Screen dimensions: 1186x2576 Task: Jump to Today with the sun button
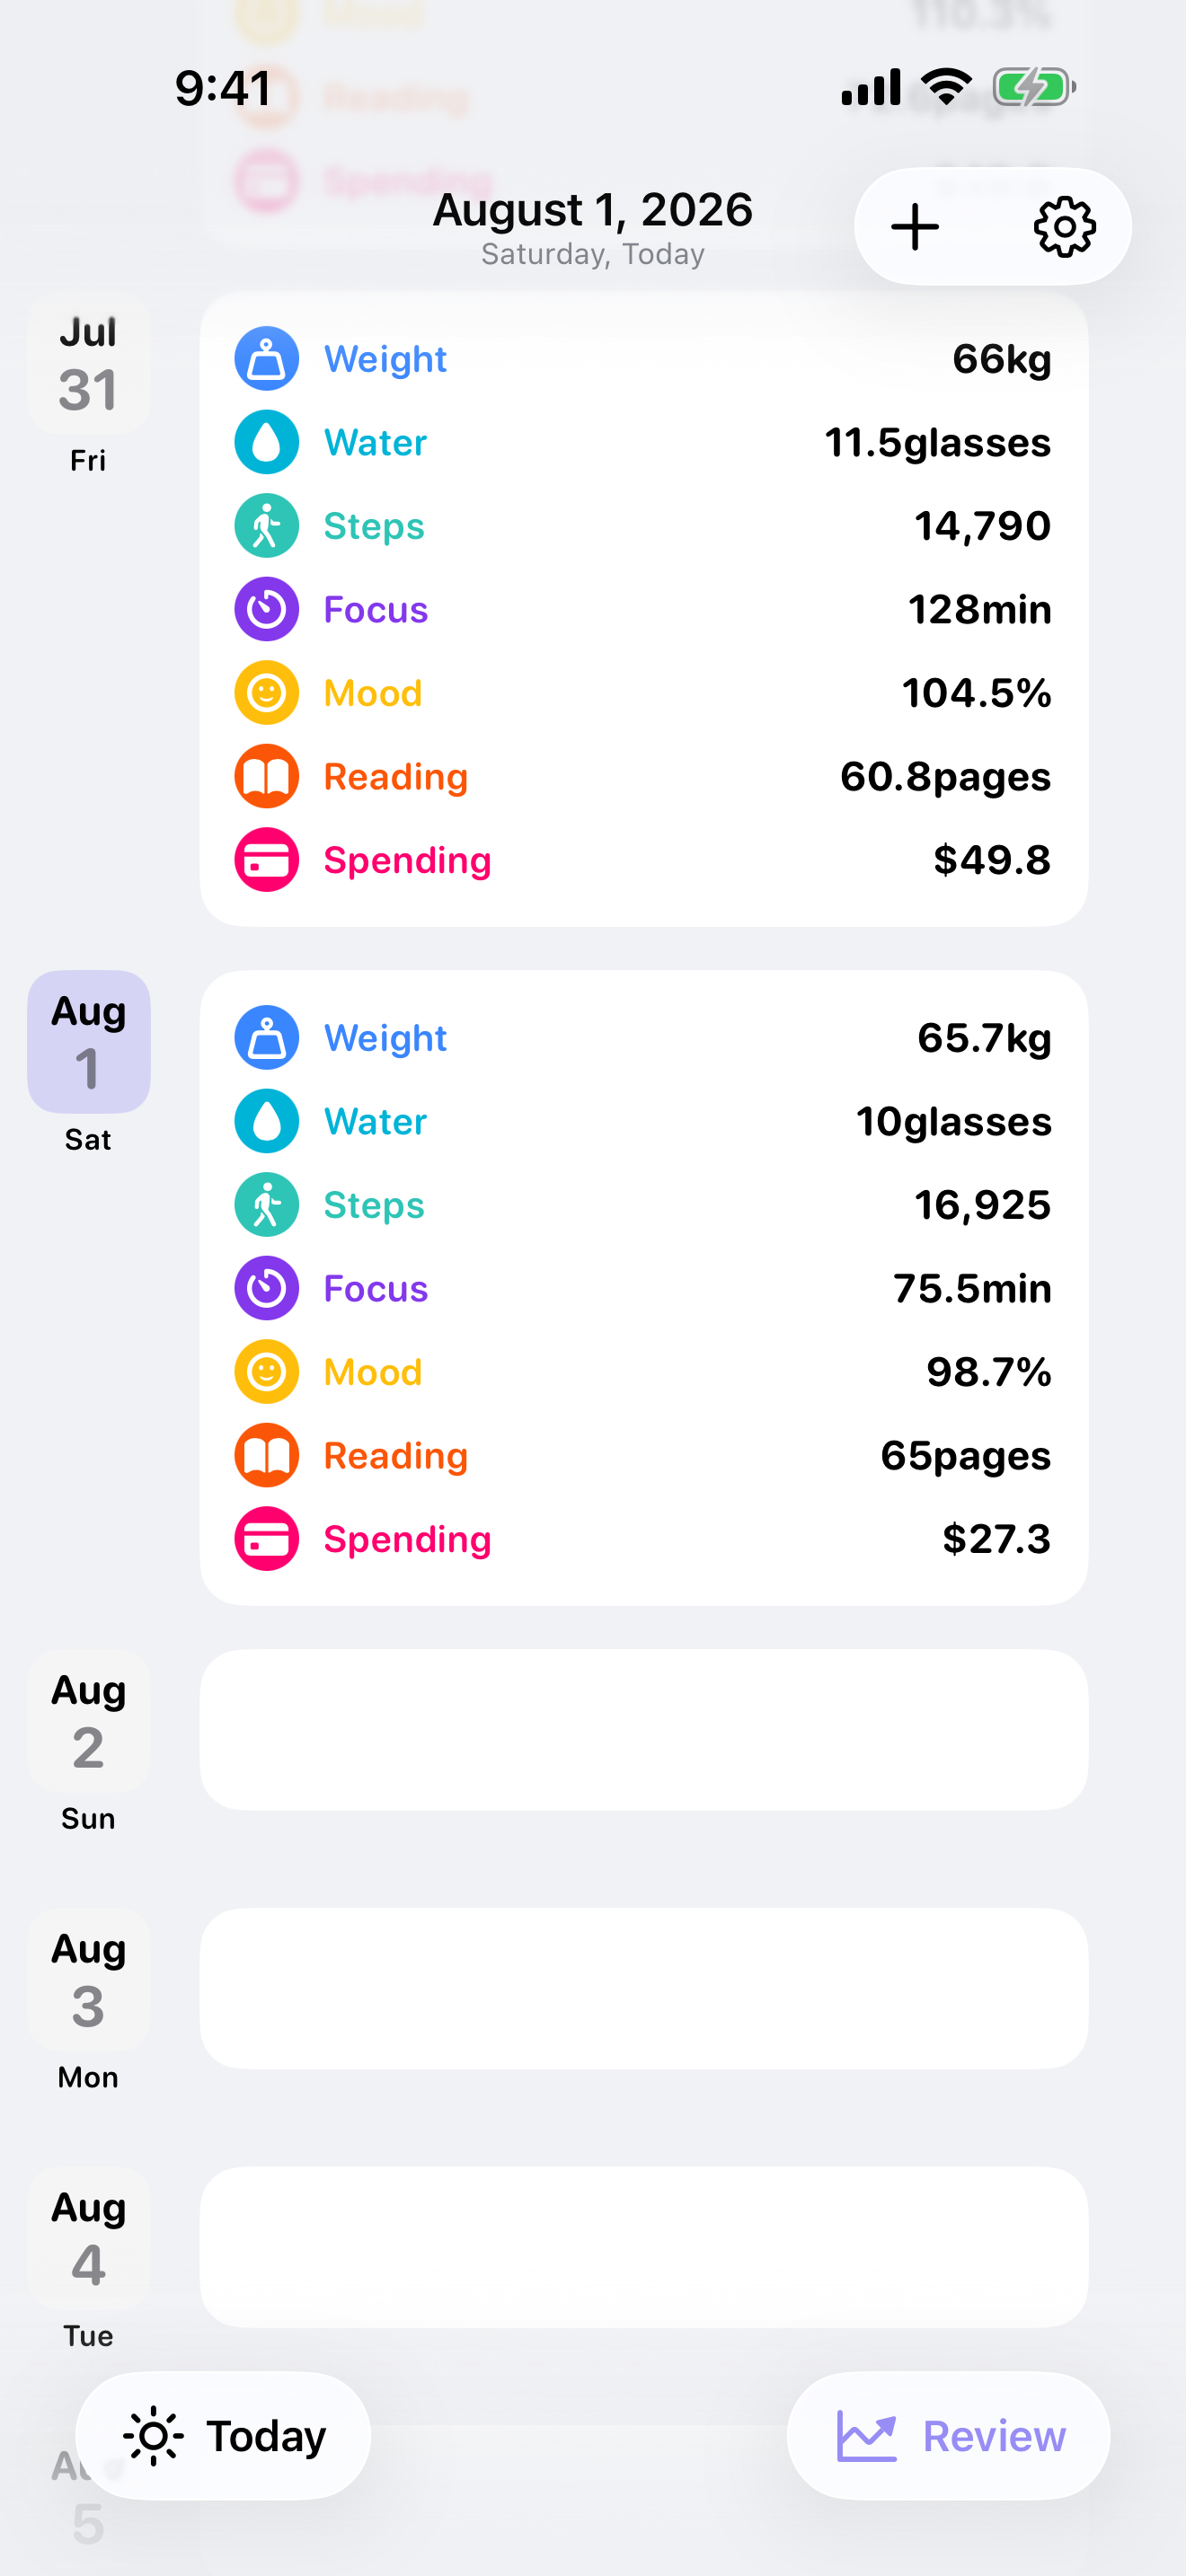click(223, 2436)
